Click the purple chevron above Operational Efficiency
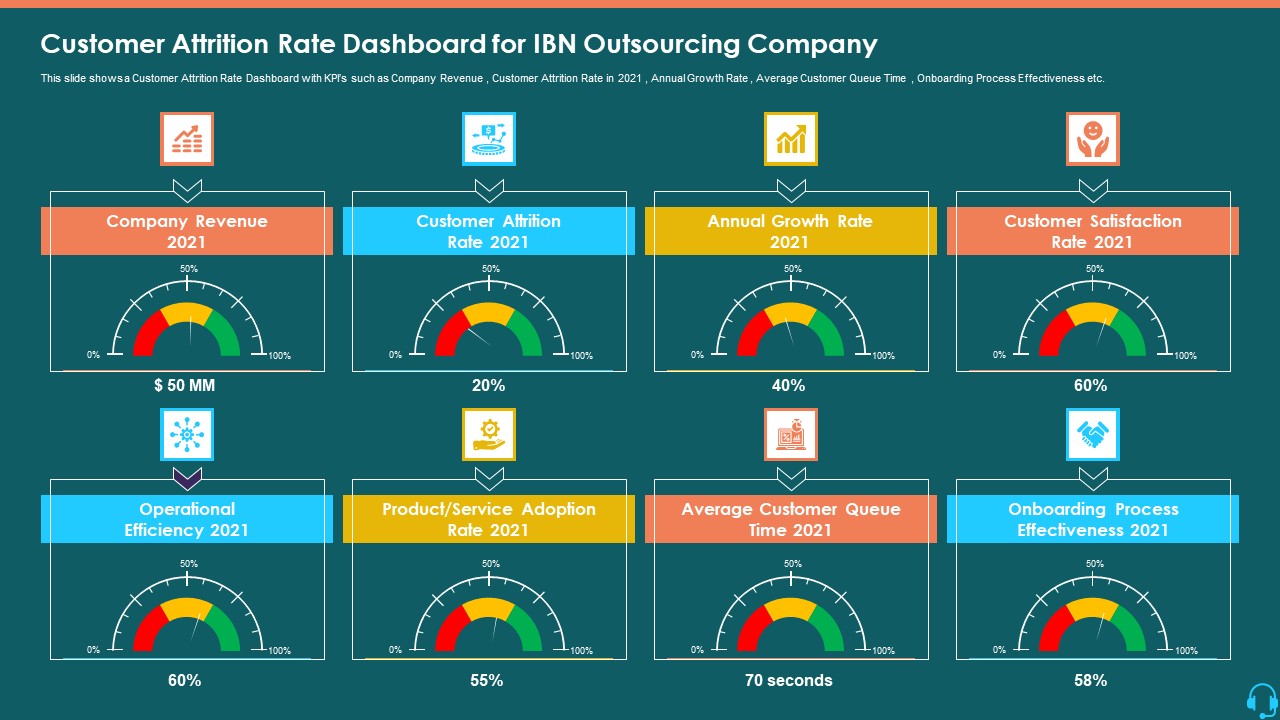The height and width of the screenshot is (720, 1280). click(x=187, y=477)
